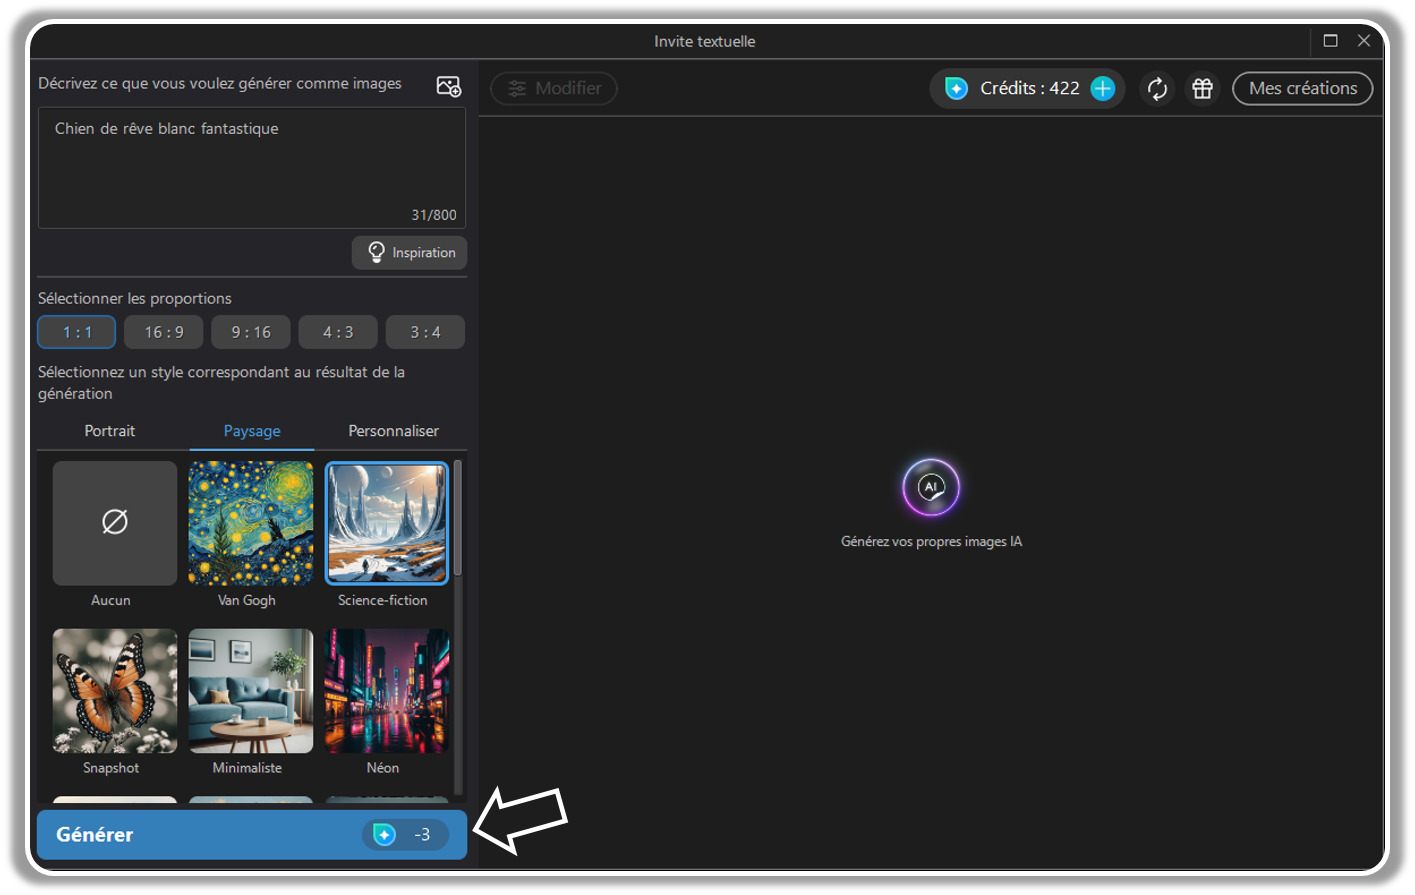
Task: Switch to the Portrait style tab
Action: (109, 431)
